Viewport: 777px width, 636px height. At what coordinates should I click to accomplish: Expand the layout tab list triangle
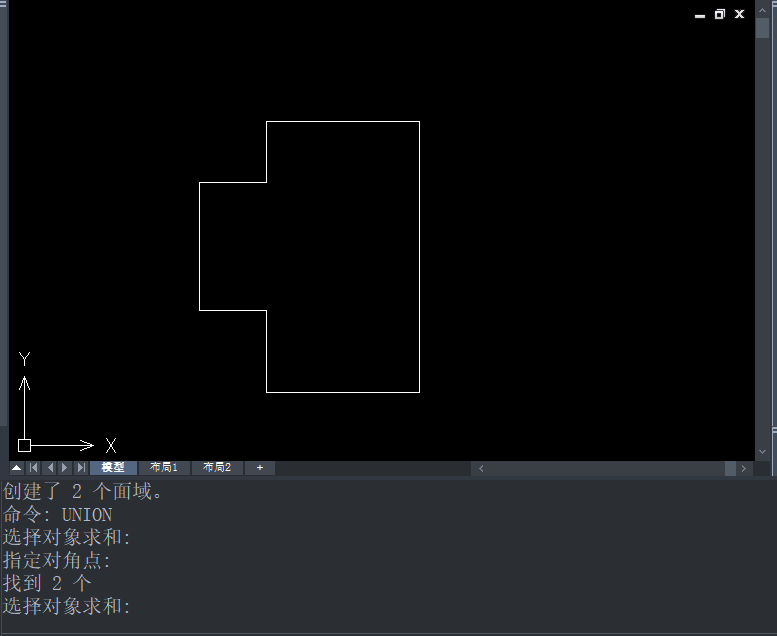point(16,467)
